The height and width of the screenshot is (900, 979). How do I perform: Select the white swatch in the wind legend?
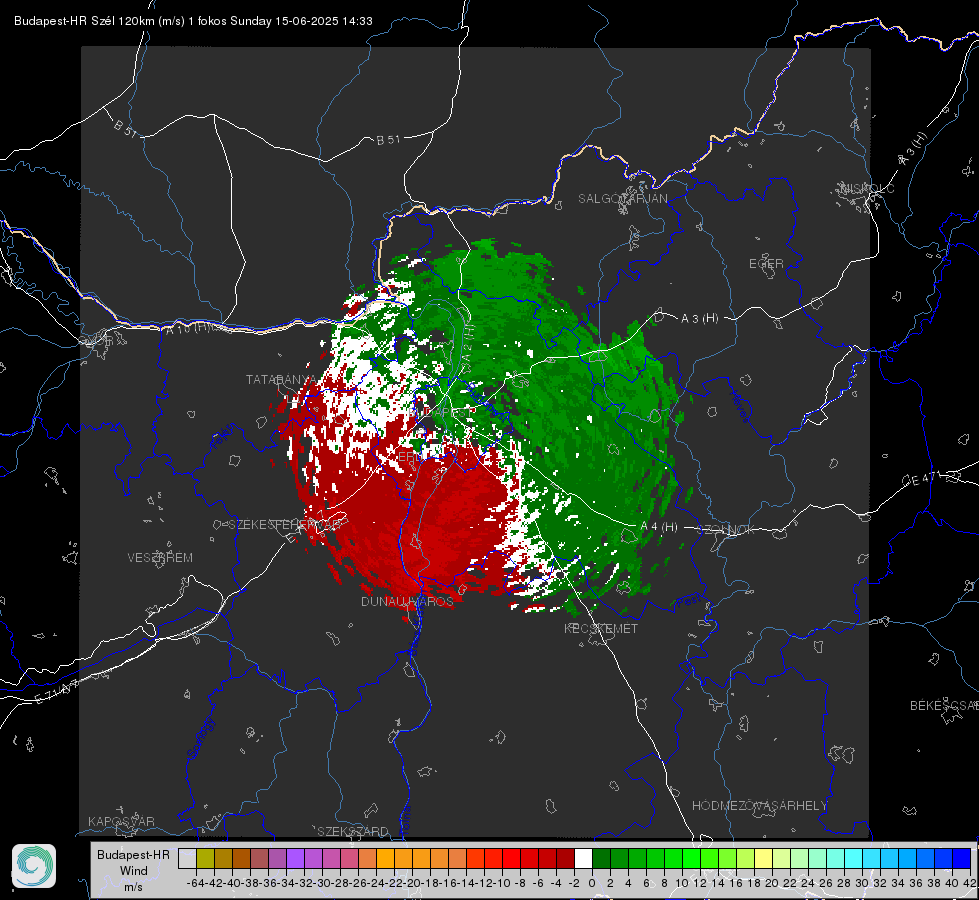[583, 859]
